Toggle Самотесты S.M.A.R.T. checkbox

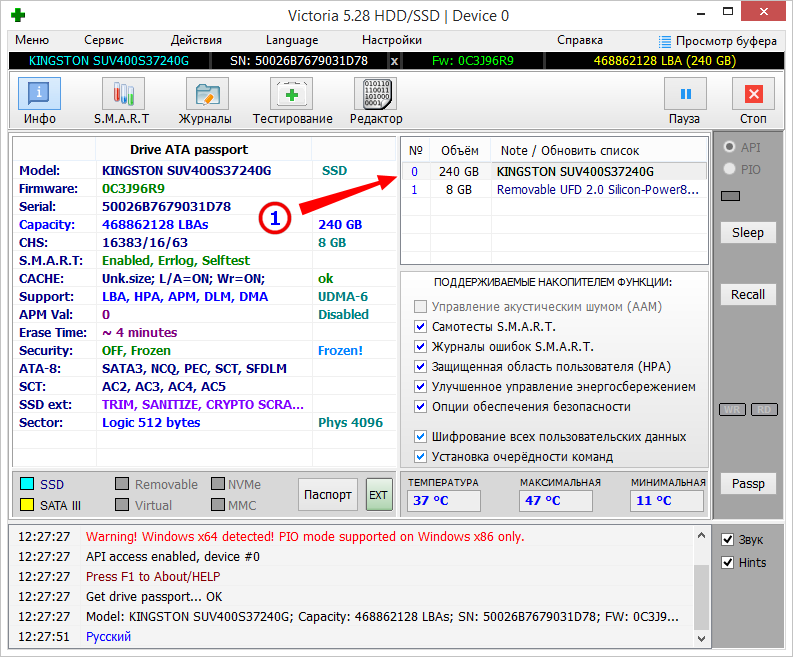420,327
